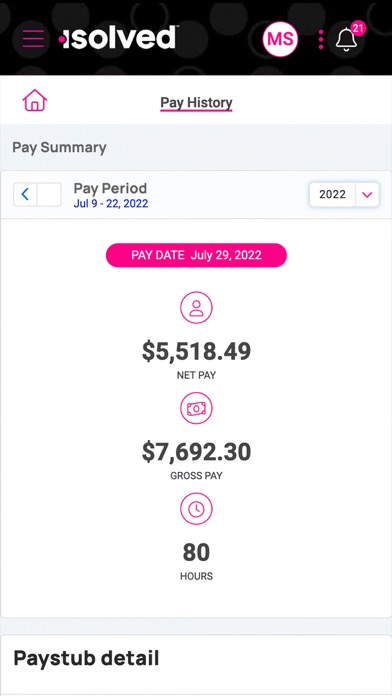
Task: Click the Jul 9 - 22, 2022 period link
Action: click(x=111, y=204)
